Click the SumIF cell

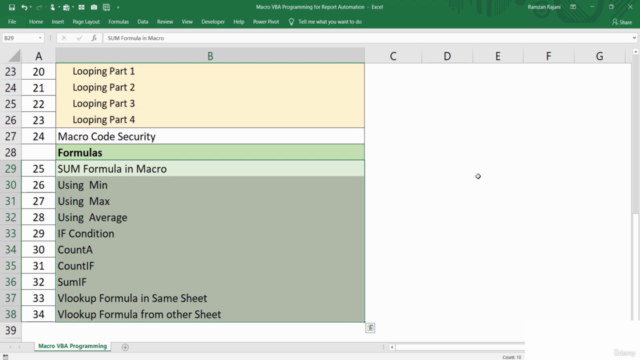tap(210, 282)
